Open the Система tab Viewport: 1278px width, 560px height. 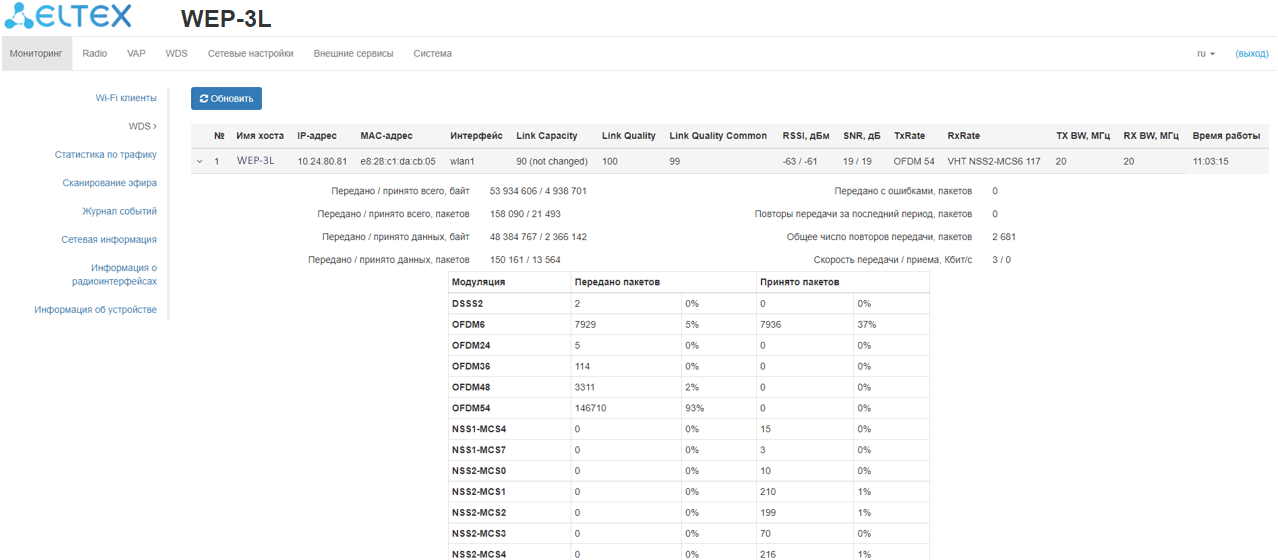click(432, 54)
